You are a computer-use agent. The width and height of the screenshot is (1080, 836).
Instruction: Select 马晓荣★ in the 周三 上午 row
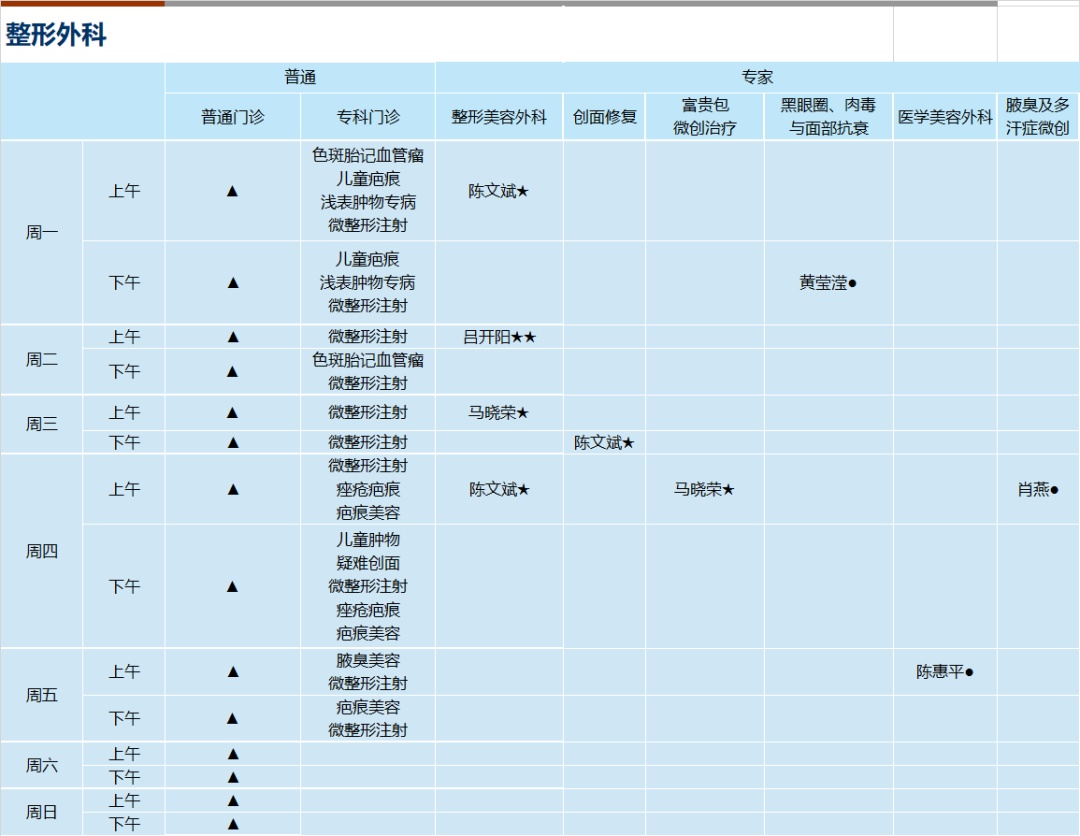point(499,412)
